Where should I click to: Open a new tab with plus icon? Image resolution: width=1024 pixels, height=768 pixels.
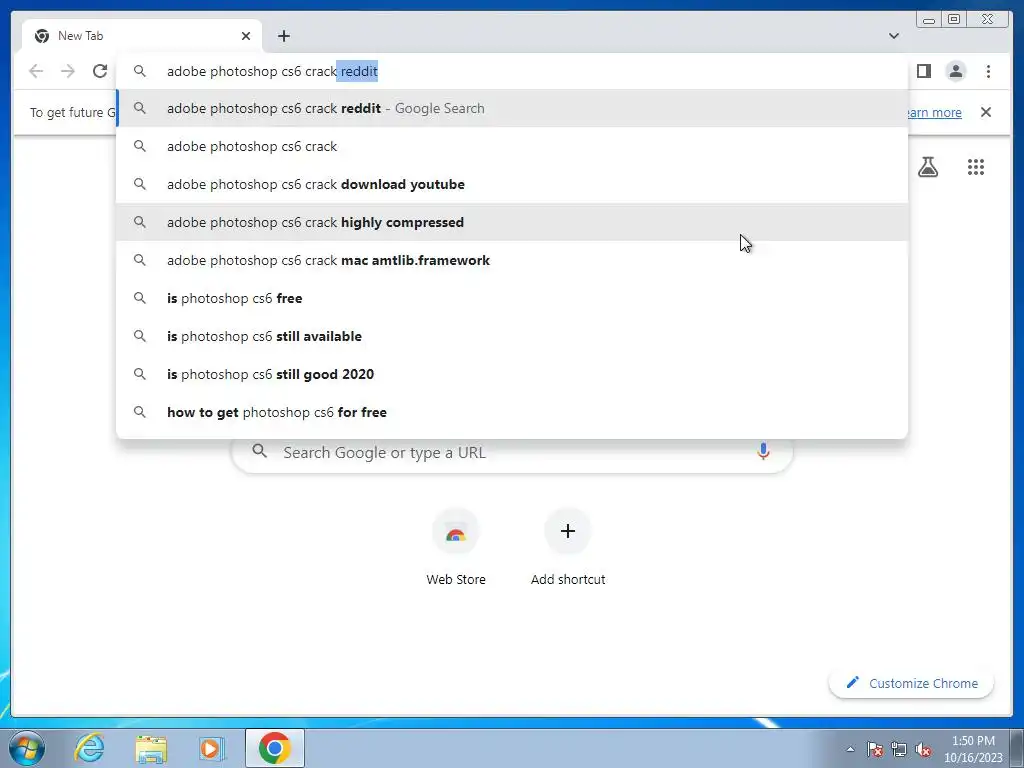point(283,36)
